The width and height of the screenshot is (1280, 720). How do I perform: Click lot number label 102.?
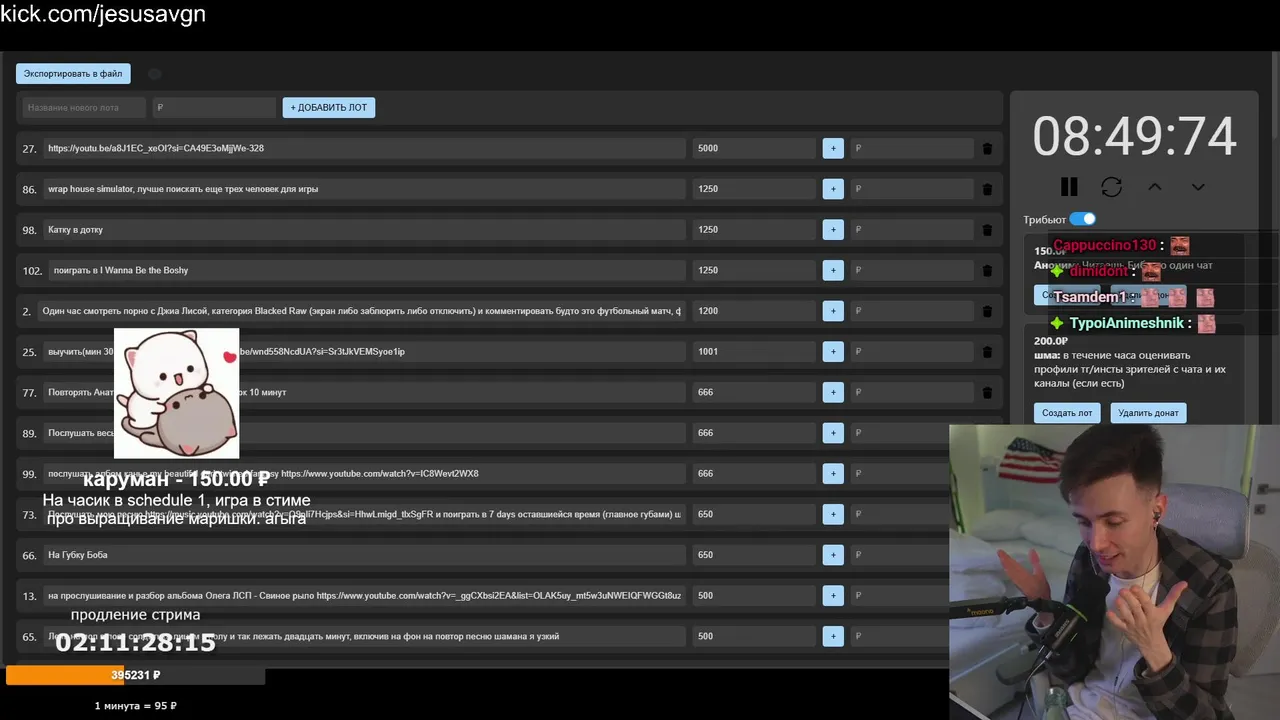coord(32,270)
